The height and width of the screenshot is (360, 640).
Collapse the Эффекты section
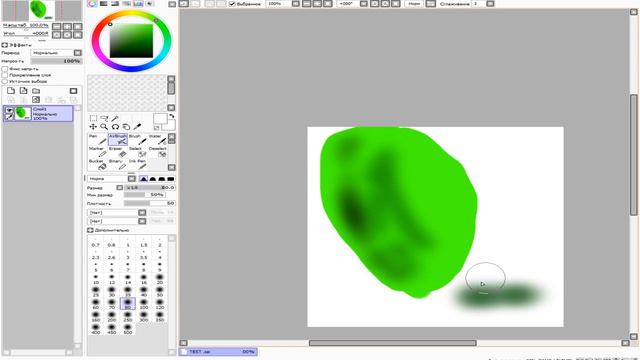[5, 45]
